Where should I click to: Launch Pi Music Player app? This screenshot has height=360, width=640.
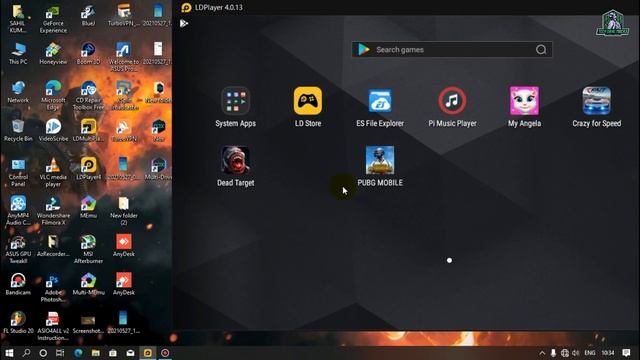click(x=452, y=101)
